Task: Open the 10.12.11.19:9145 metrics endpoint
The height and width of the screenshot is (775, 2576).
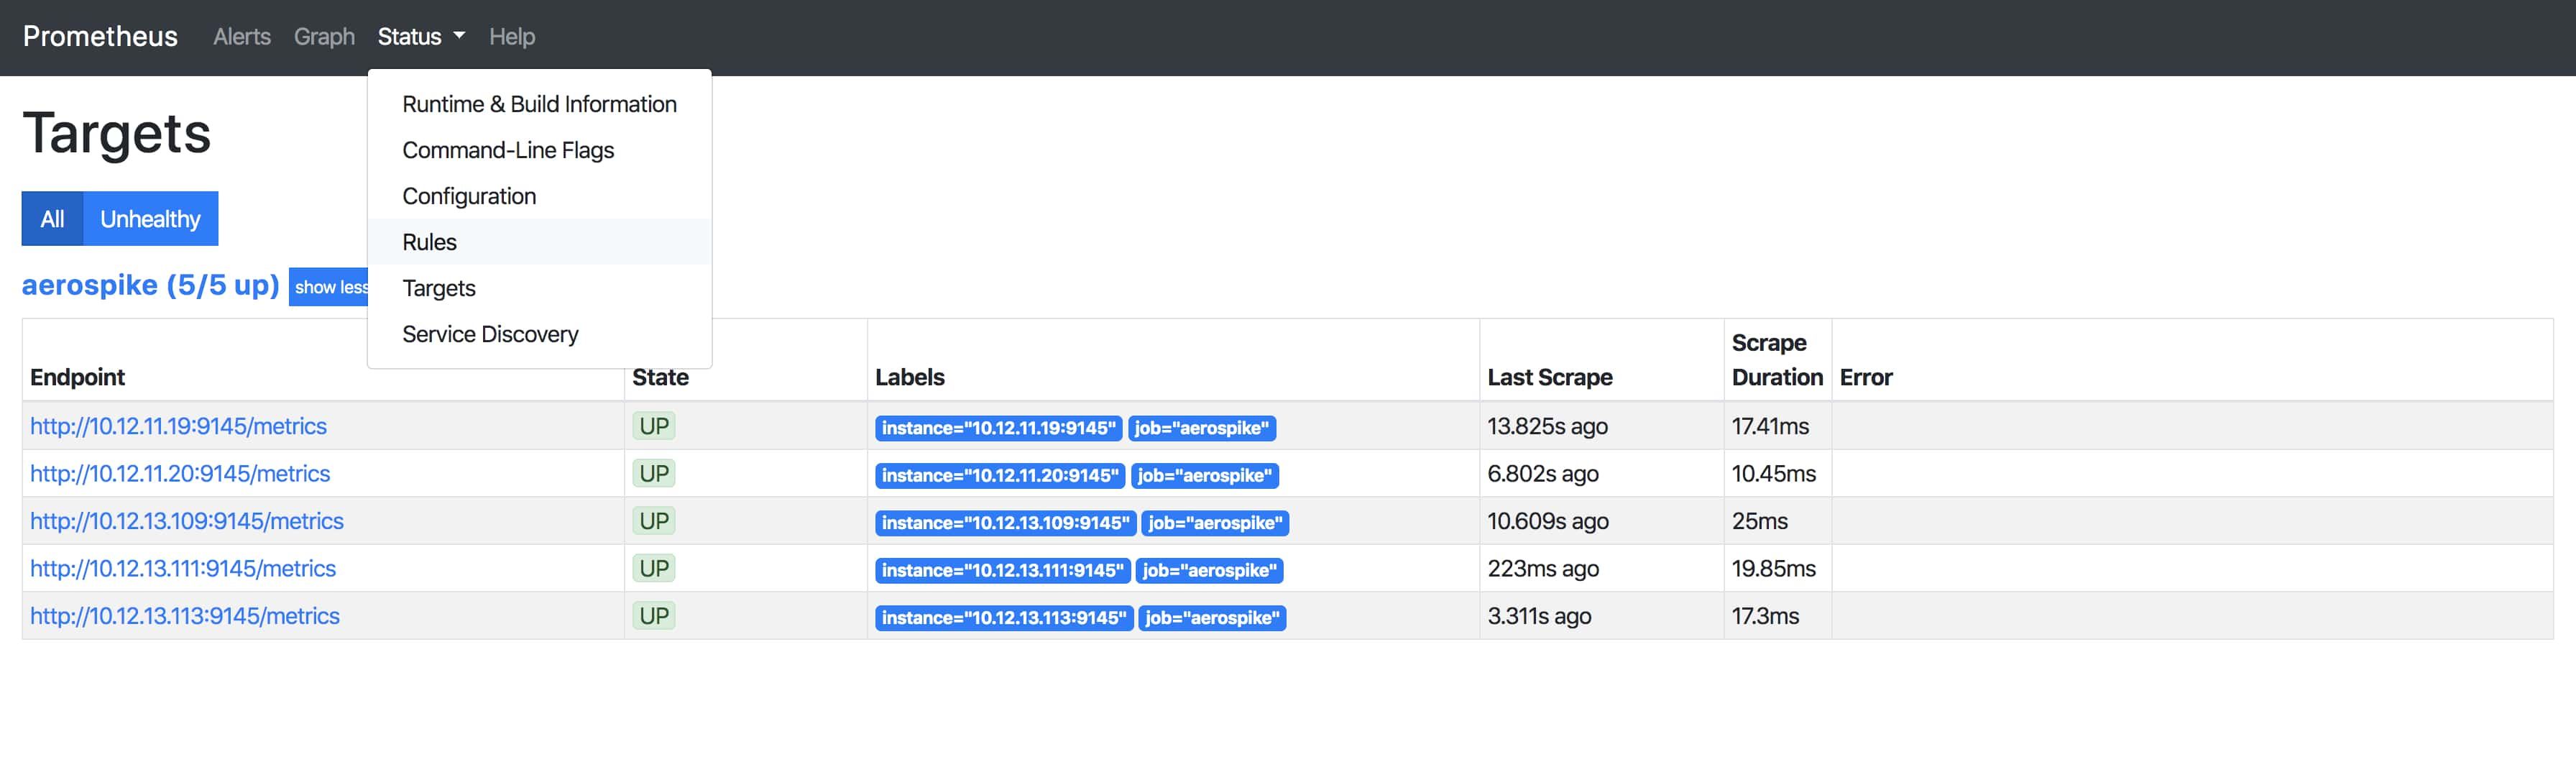Action: [x=178, y=425]
